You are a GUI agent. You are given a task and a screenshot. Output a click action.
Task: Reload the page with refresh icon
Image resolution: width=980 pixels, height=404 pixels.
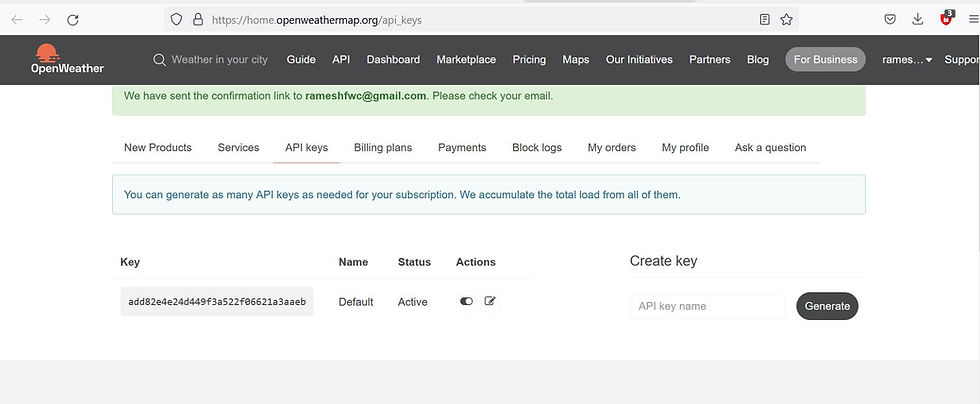coord(72,20)
